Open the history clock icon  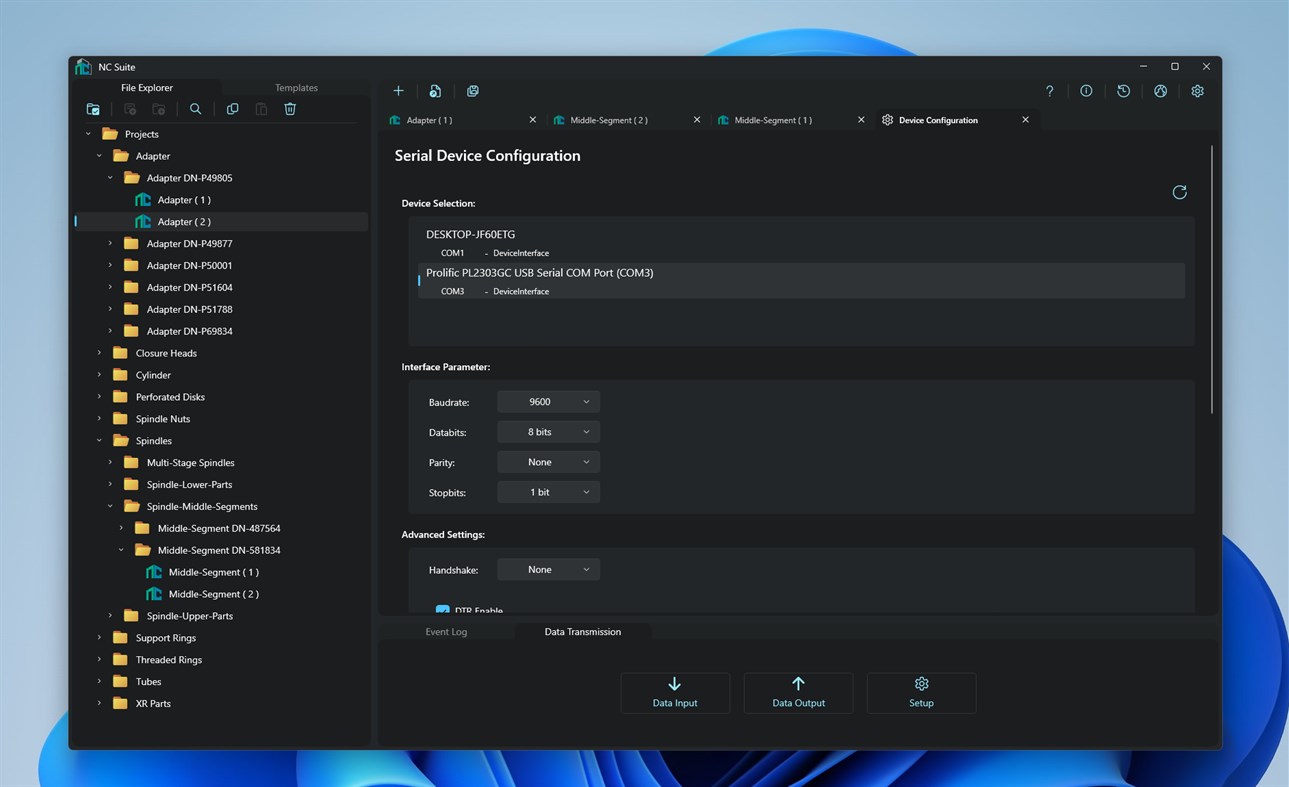(x=1124, y=91)
